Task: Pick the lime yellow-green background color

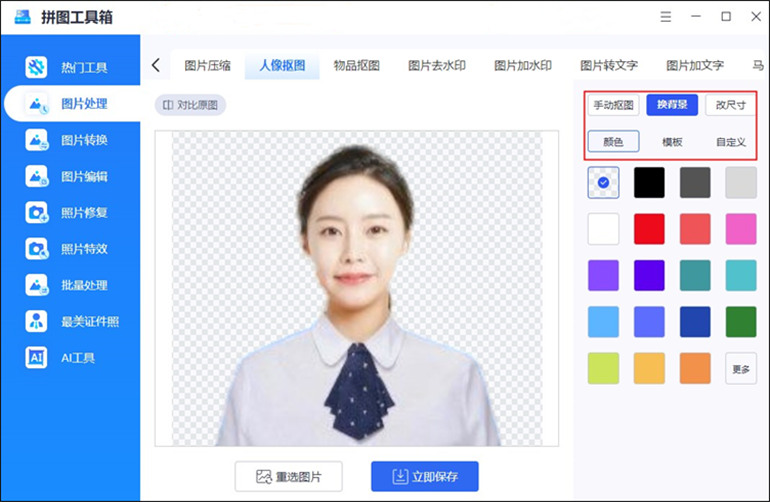Action: 604,368
